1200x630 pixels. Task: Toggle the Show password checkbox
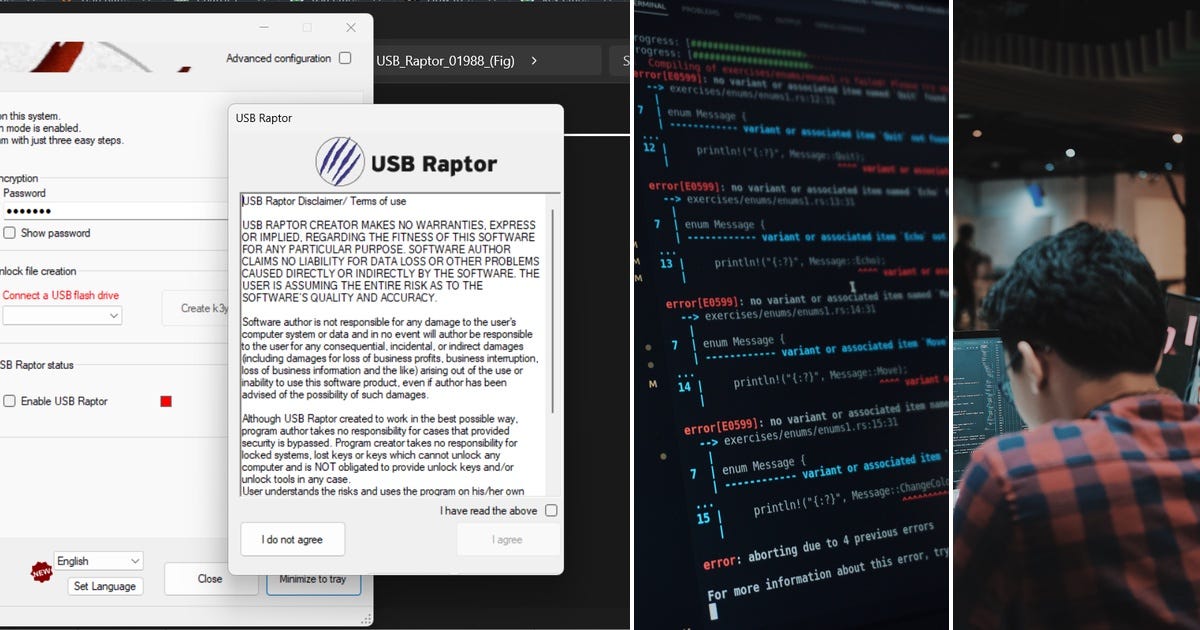pos(9,232)
